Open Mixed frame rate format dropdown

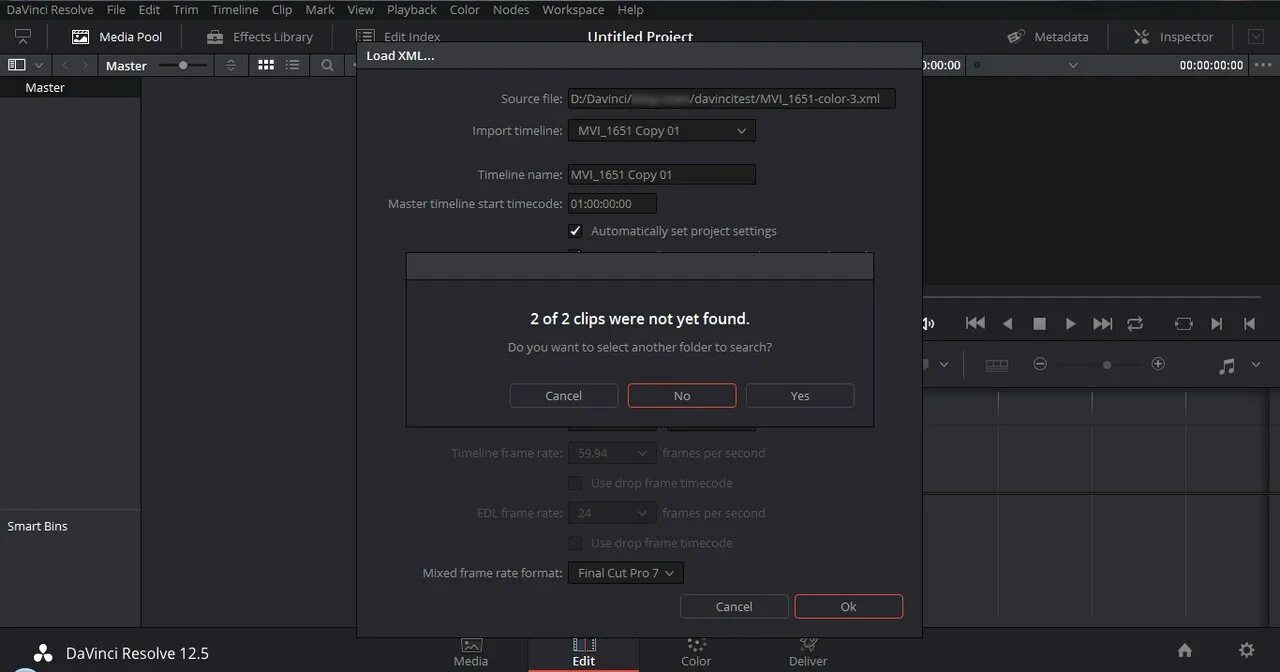[x=626, y=573]
